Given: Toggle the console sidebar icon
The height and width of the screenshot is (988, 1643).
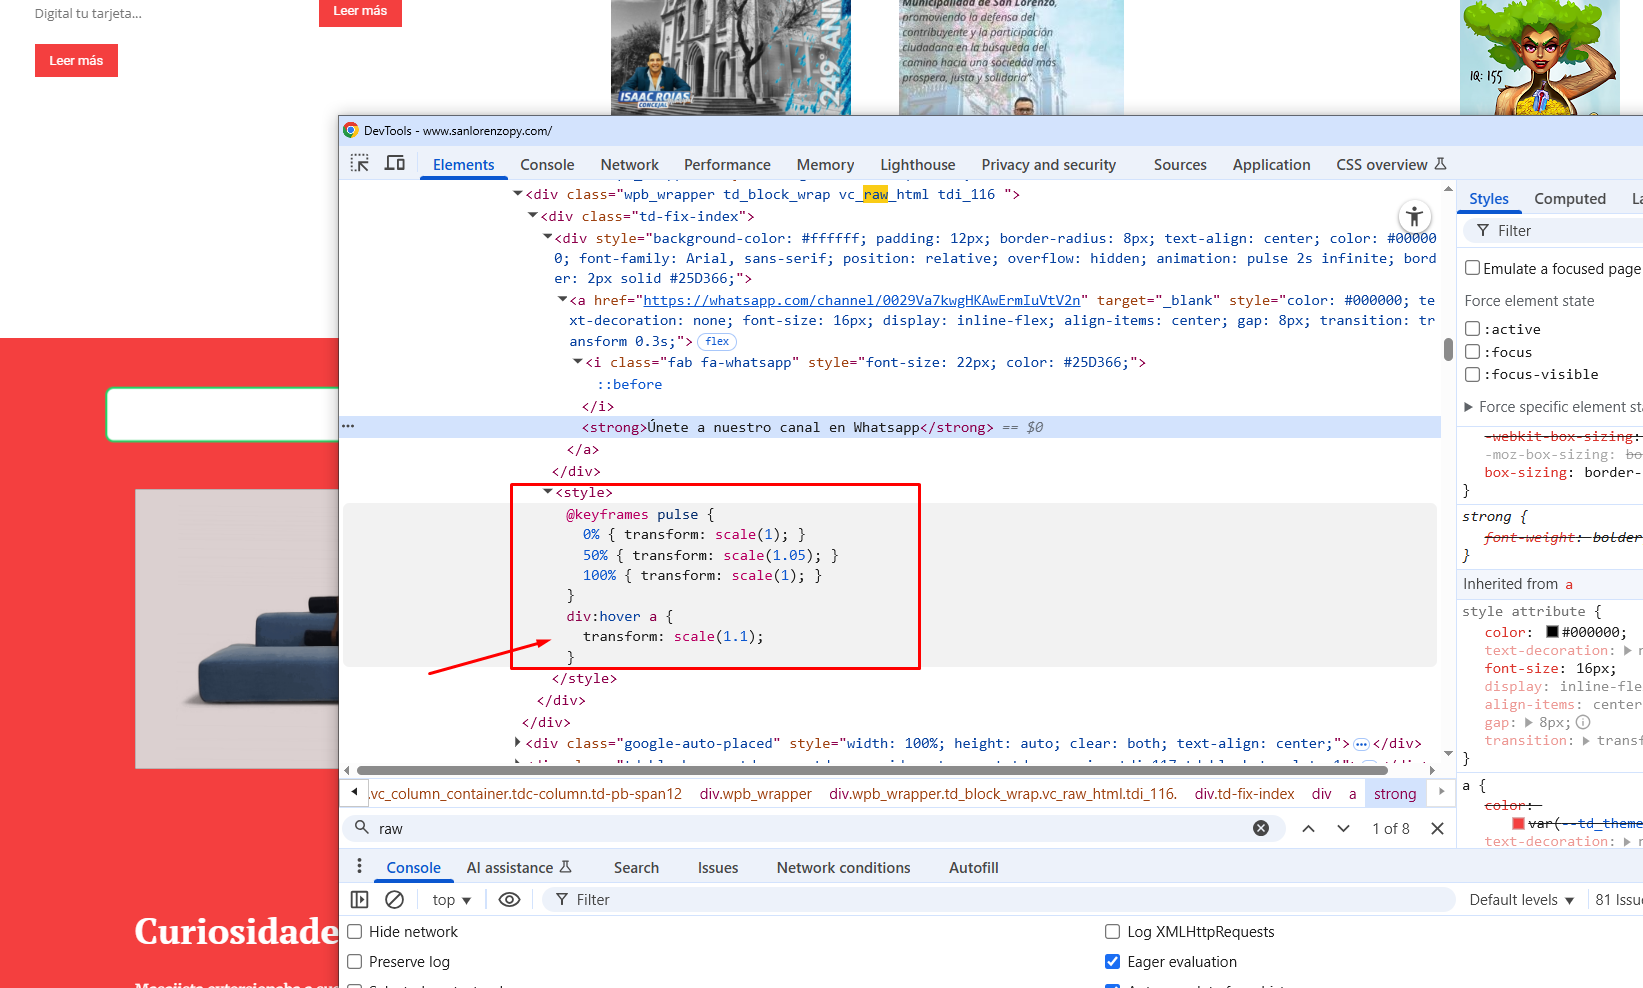Looking at the screenshot, I should tap(360, 899).
